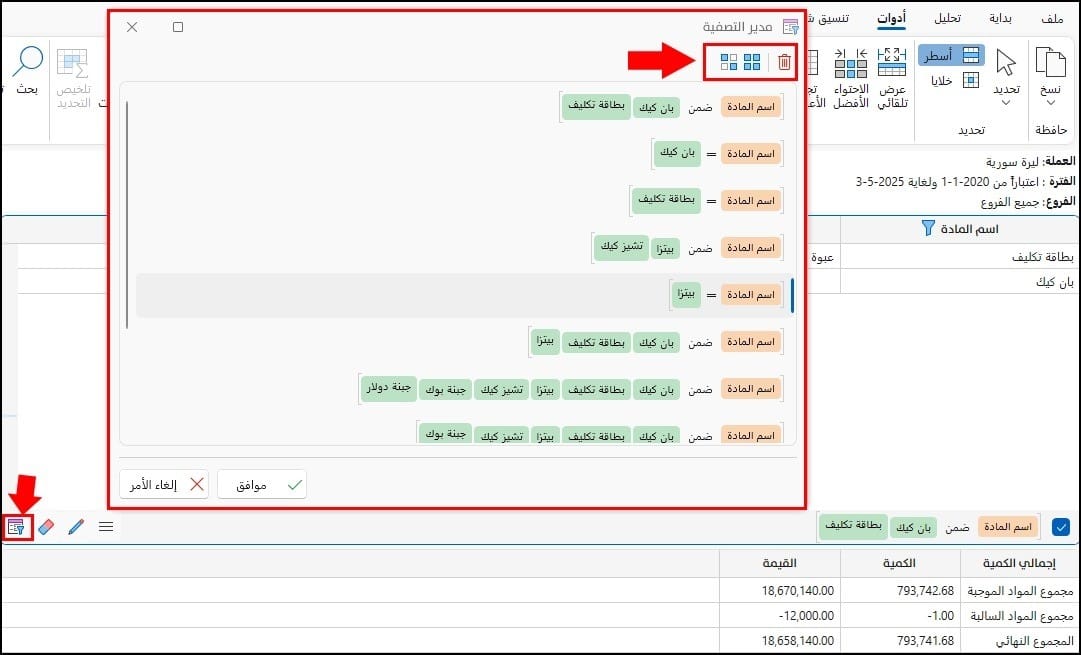
Task: Click the الكمية column header in summary table
Action: coord(900,563)
